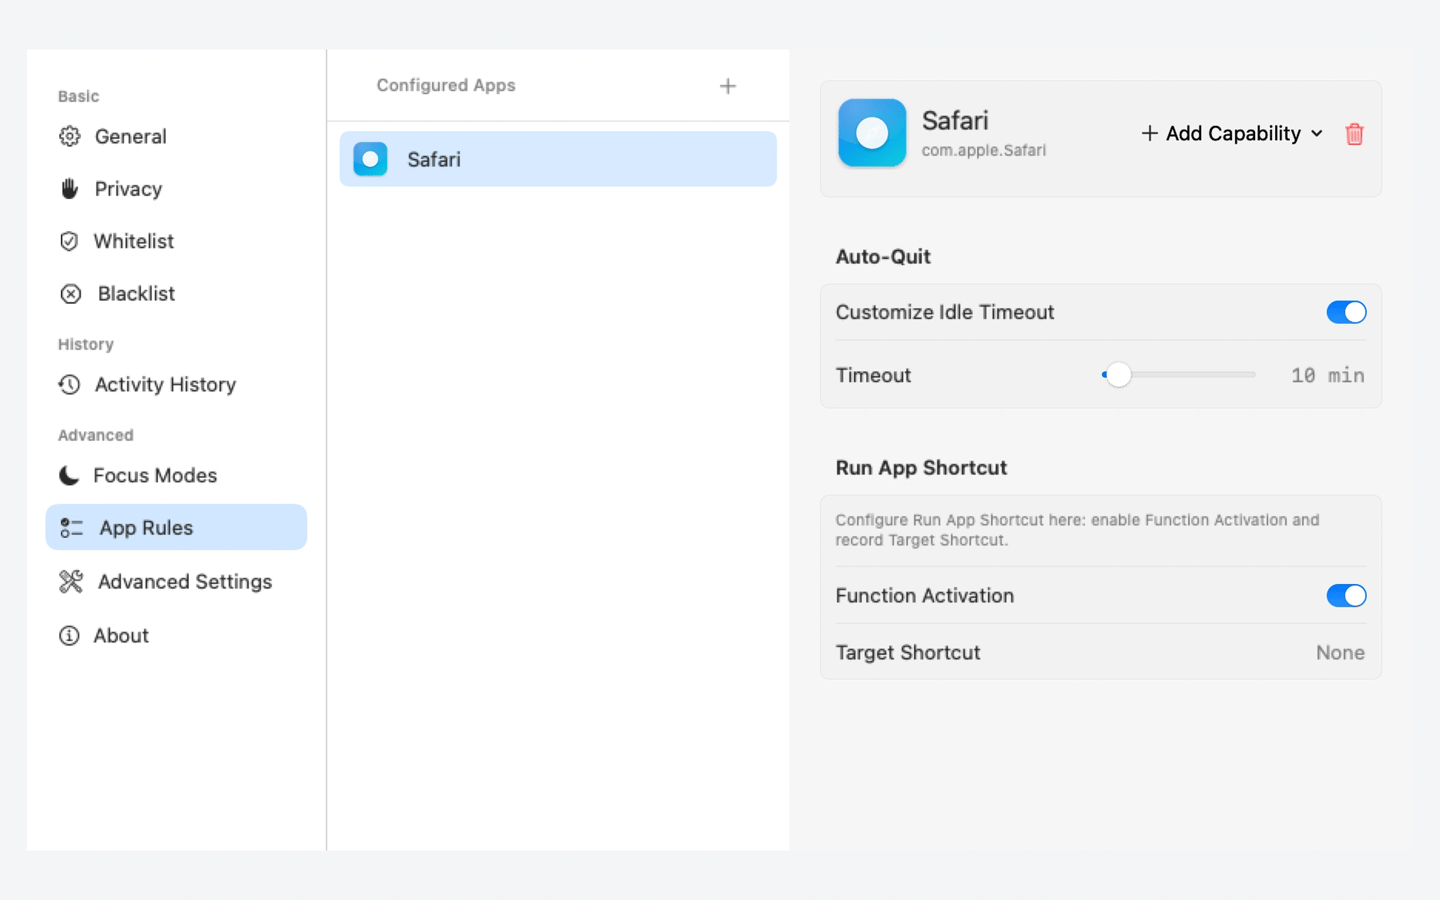Click the Run App Shortcut heading
The height and width of the screenshot is (900, 1440).
tap(921, 468)
